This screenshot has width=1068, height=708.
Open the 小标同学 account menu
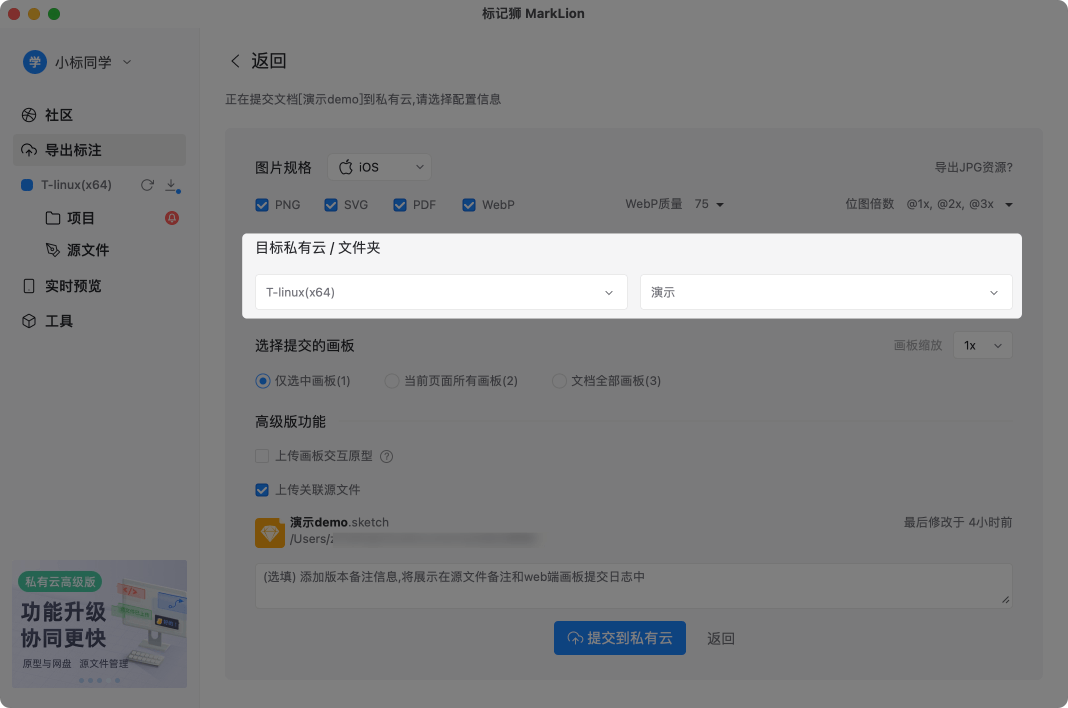pyautogui.click(x=78, y=62)
